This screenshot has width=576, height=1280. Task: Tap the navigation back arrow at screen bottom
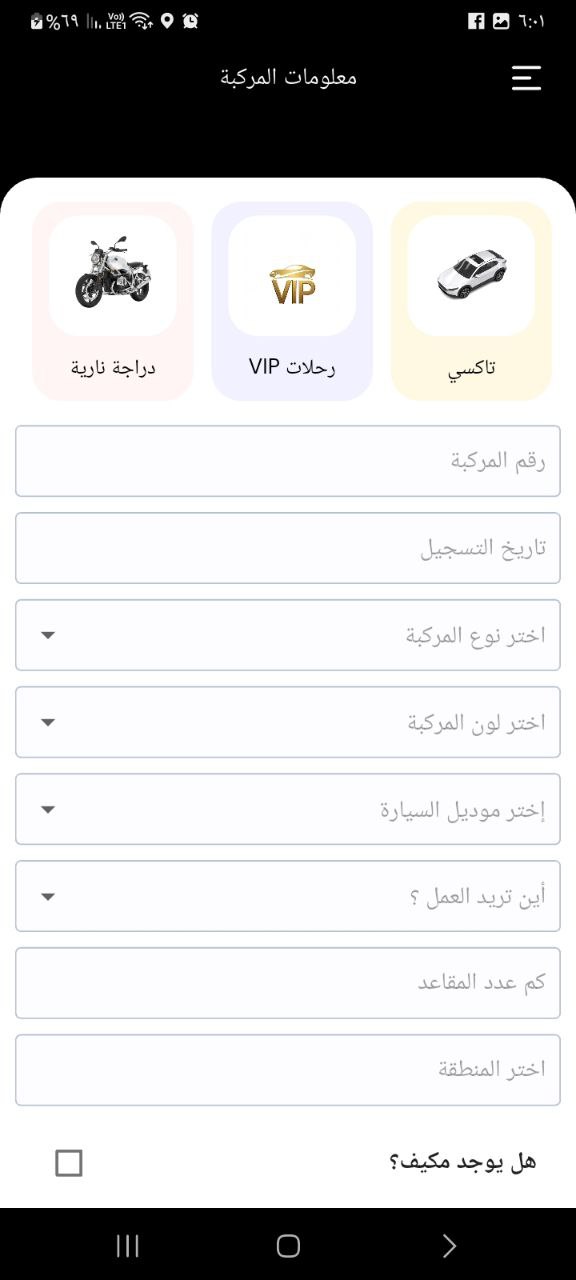click(x=449, y=1246)
